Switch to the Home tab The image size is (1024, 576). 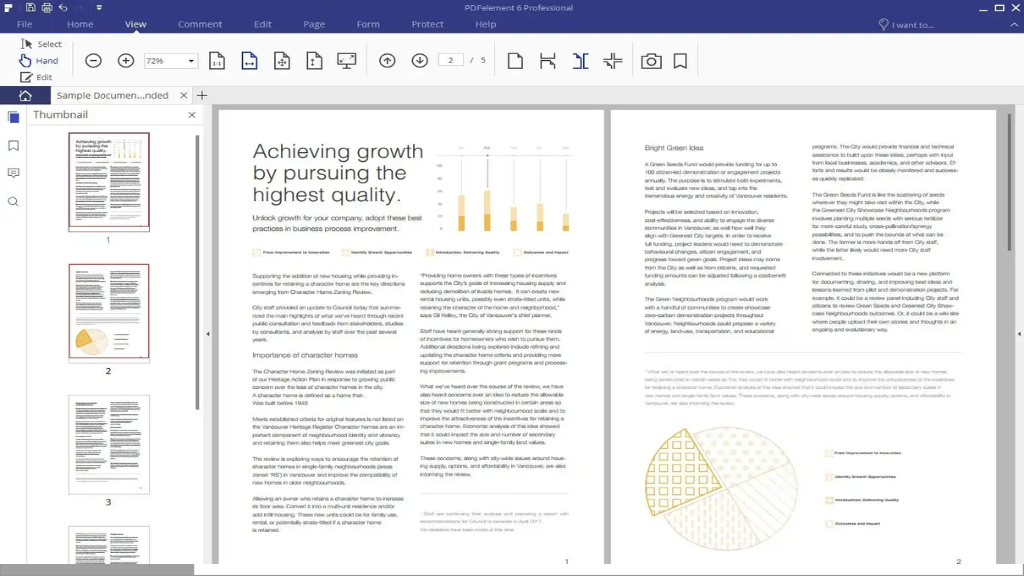click(x=80, y=24)
